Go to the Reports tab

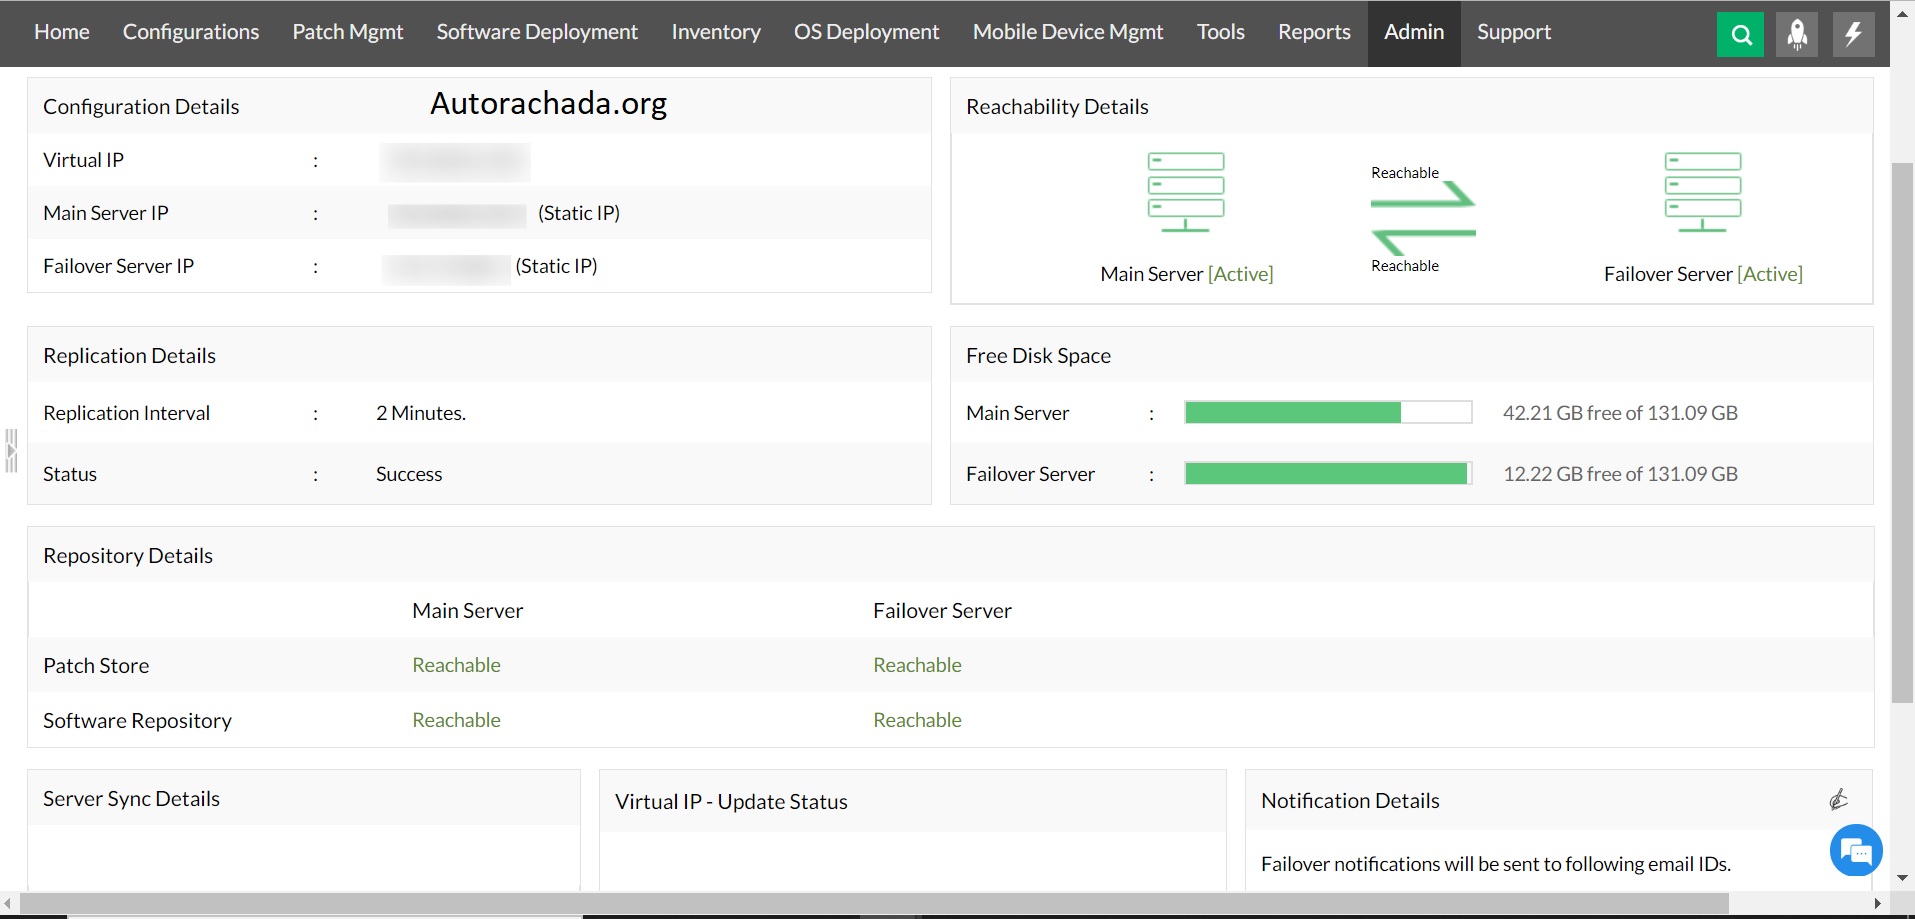coord(1313,32)
